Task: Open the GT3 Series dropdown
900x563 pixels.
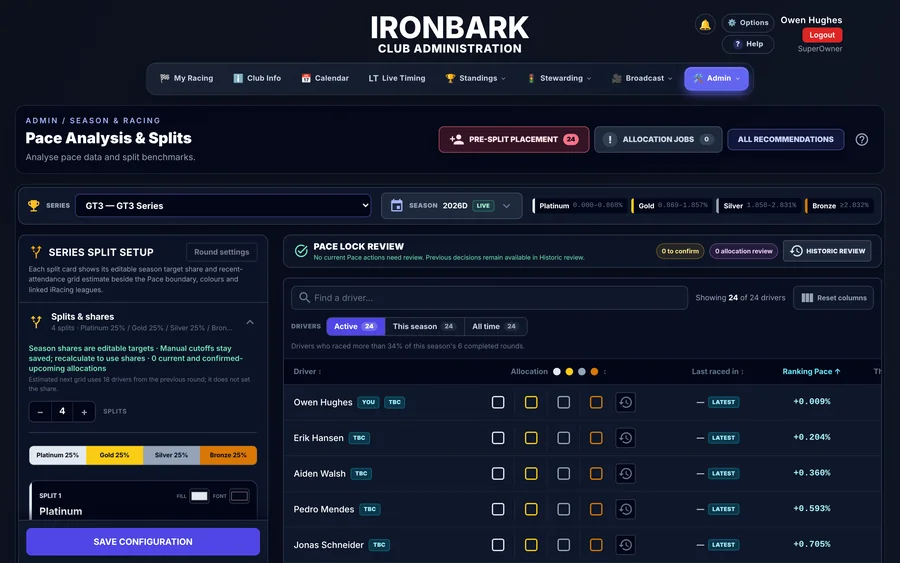Action: click(x=223, y=205)
